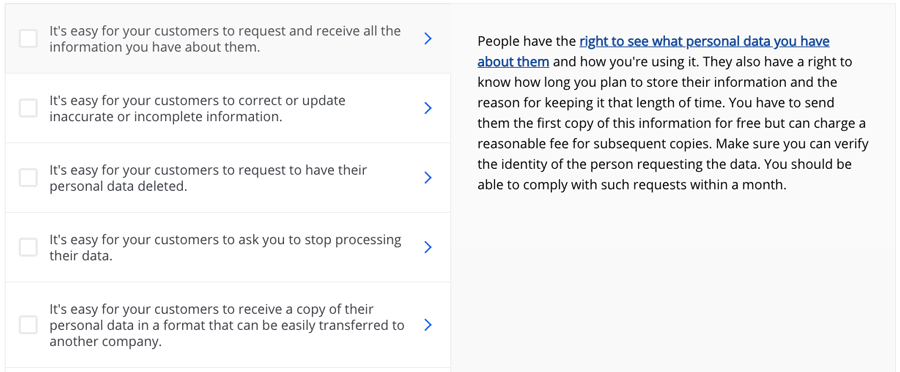Choose the request to have data deleted row
This screenshot has width=900, height=372.
pos(228,177)
